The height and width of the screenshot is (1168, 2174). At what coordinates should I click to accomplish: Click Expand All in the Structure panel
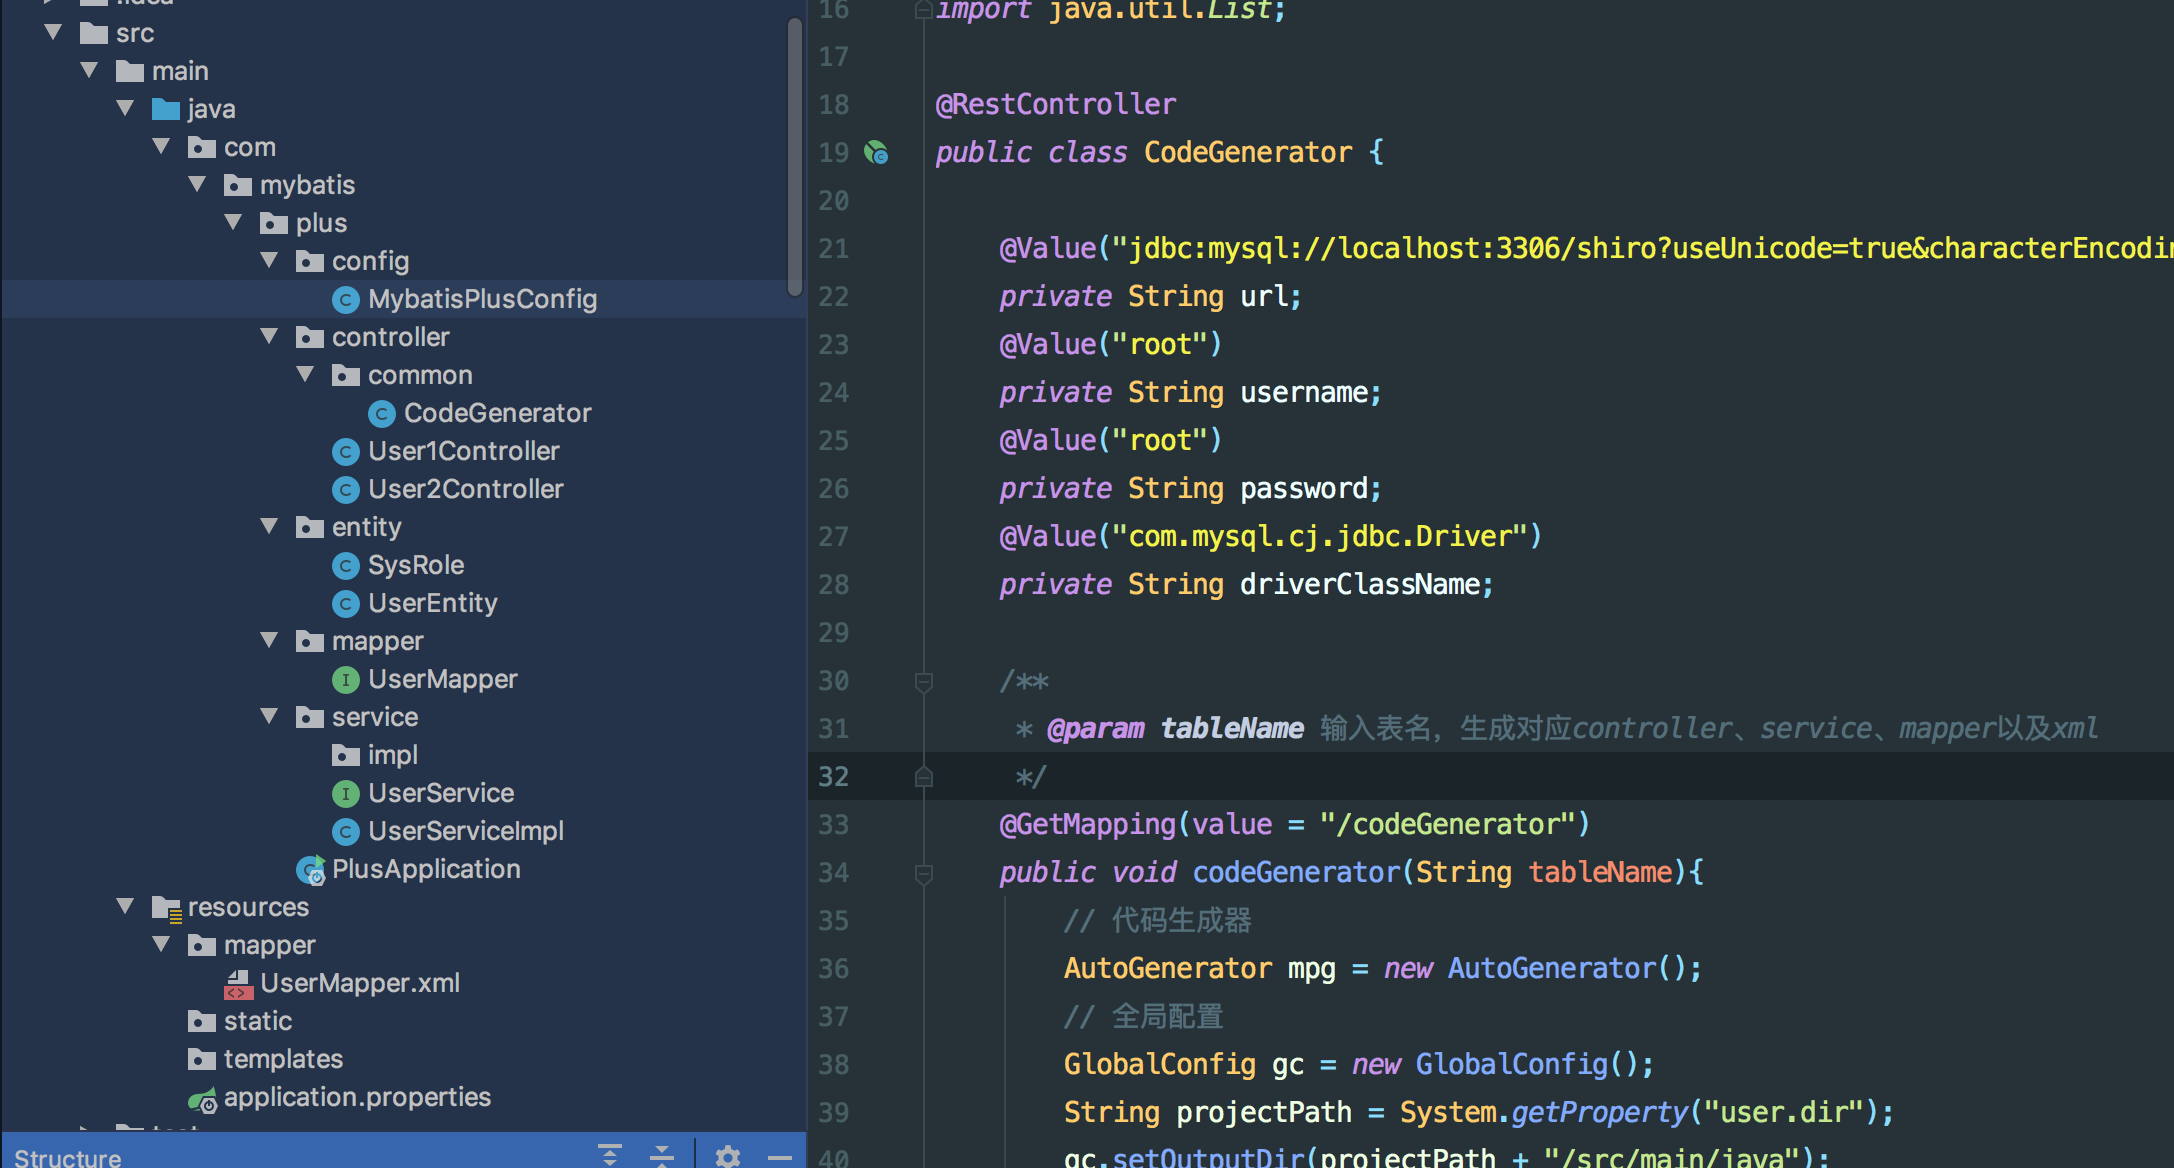pos(610,1156)
